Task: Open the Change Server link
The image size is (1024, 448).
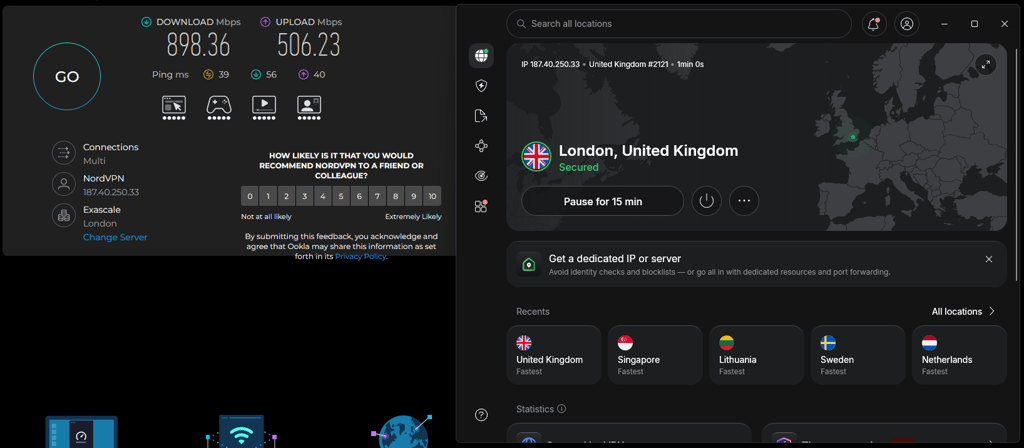Action: [115, 237]
